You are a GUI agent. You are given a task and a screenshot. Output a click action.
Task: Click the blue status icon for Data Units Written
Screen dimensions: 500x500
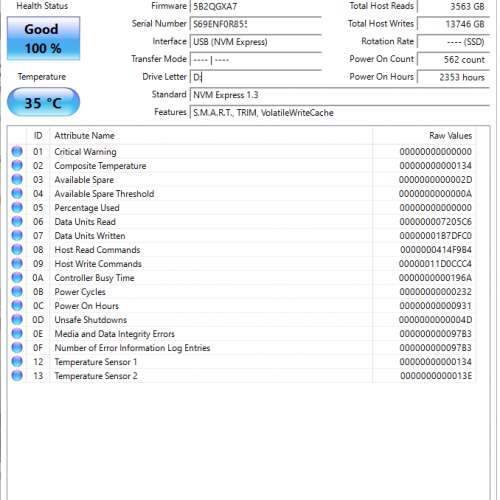click(x=17, y=235)
